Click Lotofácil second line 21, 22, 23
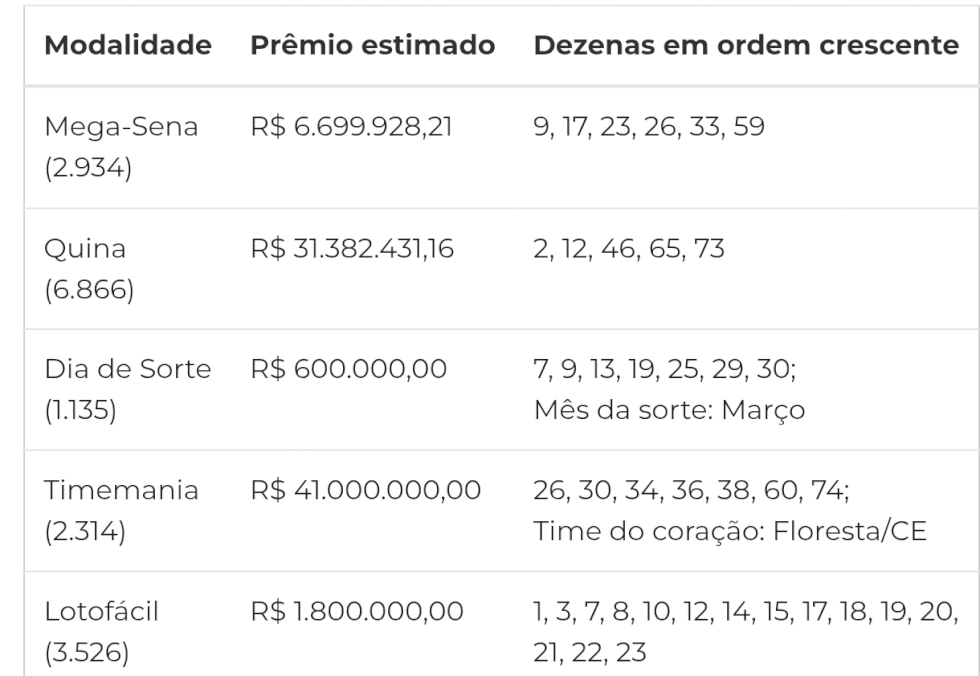This screenshot has width=980, height=676. [x=590, y=652]
